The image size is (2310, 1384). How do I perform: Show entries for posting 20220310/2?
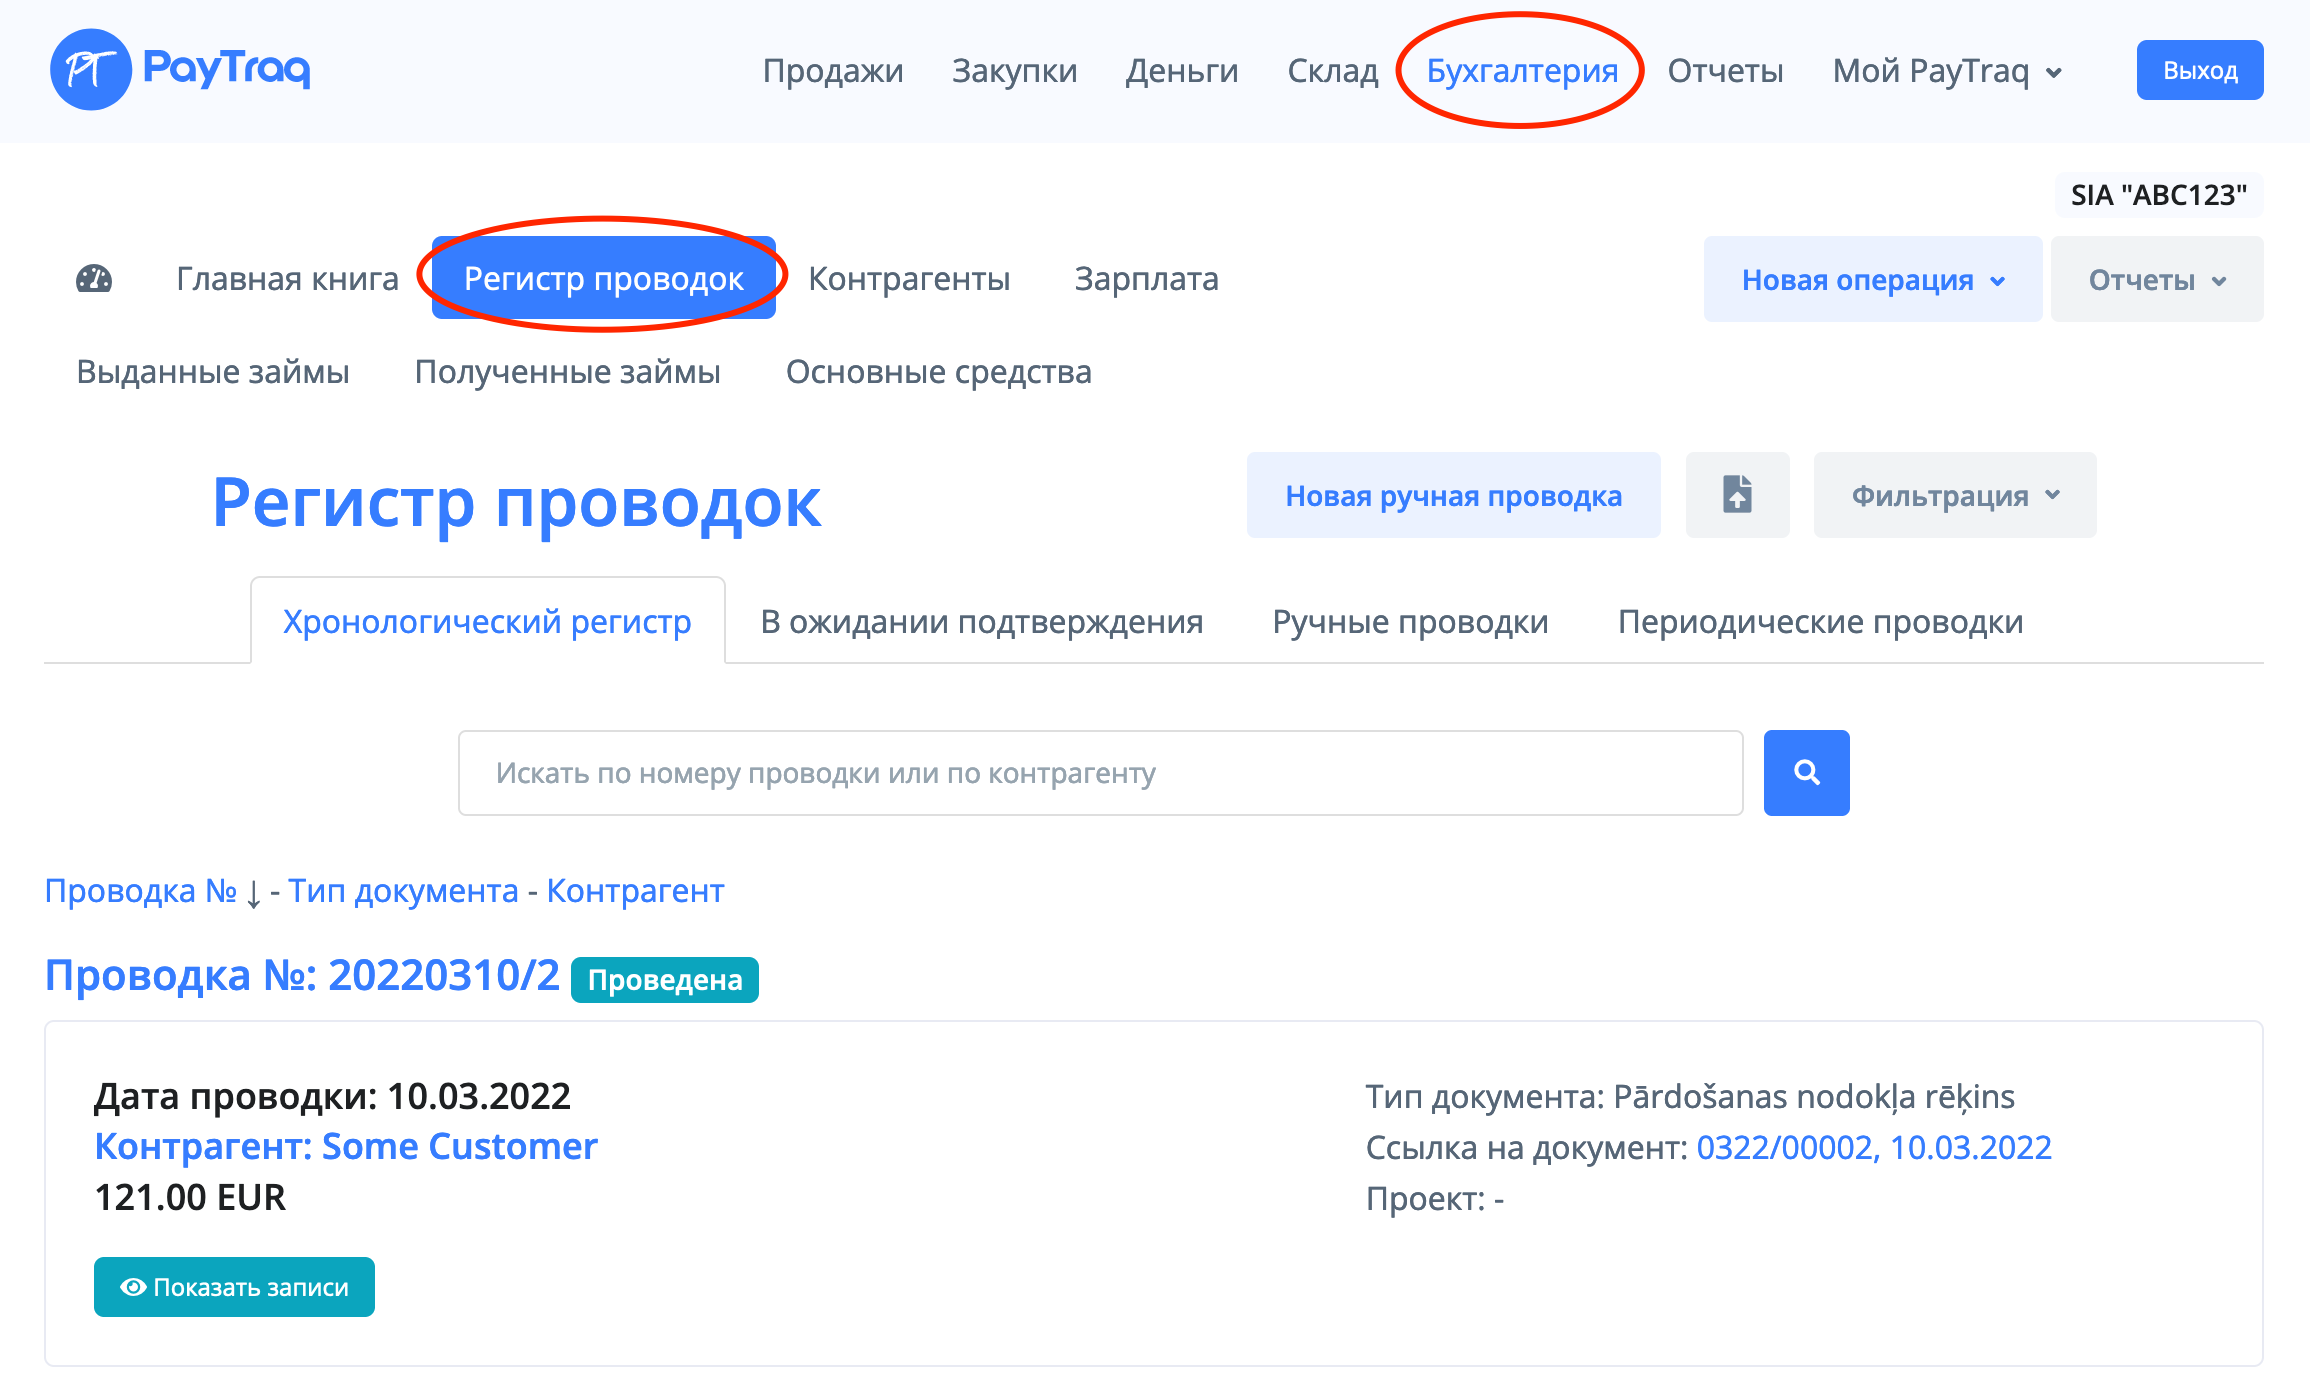tap(234, 1287)
